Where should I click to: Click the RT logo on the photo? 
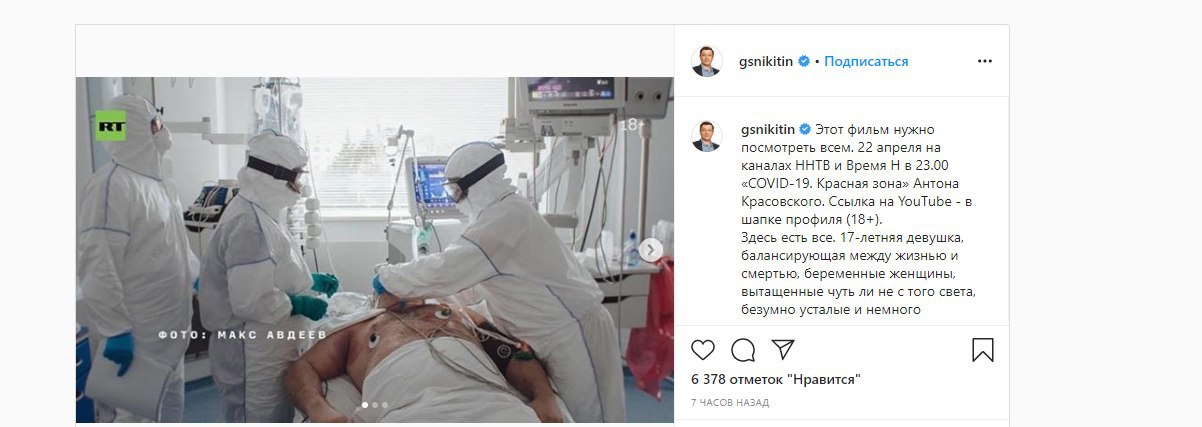click(110, 126)
